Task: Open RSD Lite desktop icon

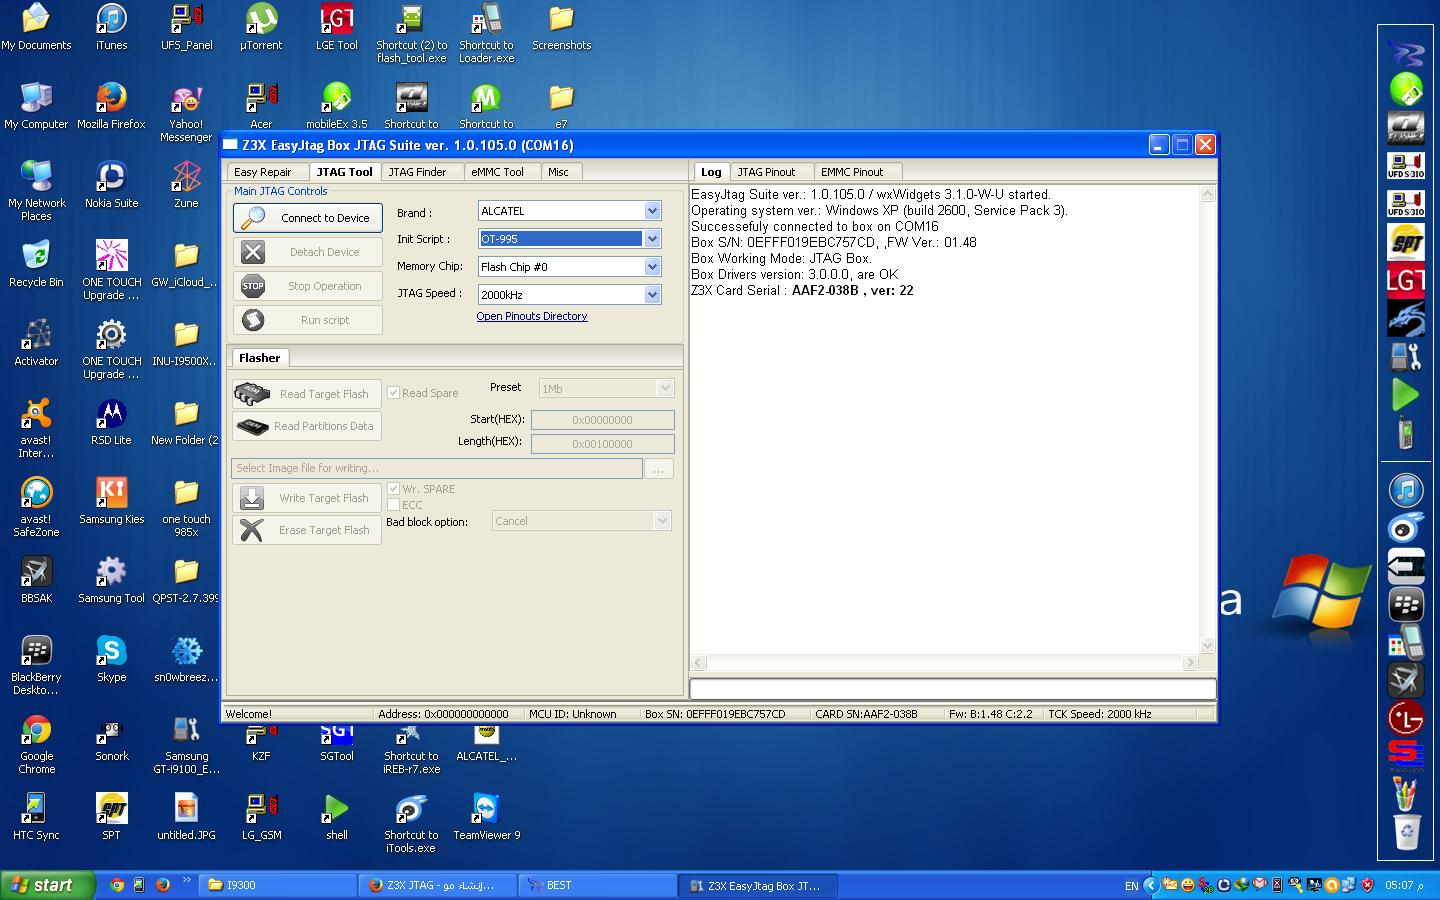Action: coord(111,423)
